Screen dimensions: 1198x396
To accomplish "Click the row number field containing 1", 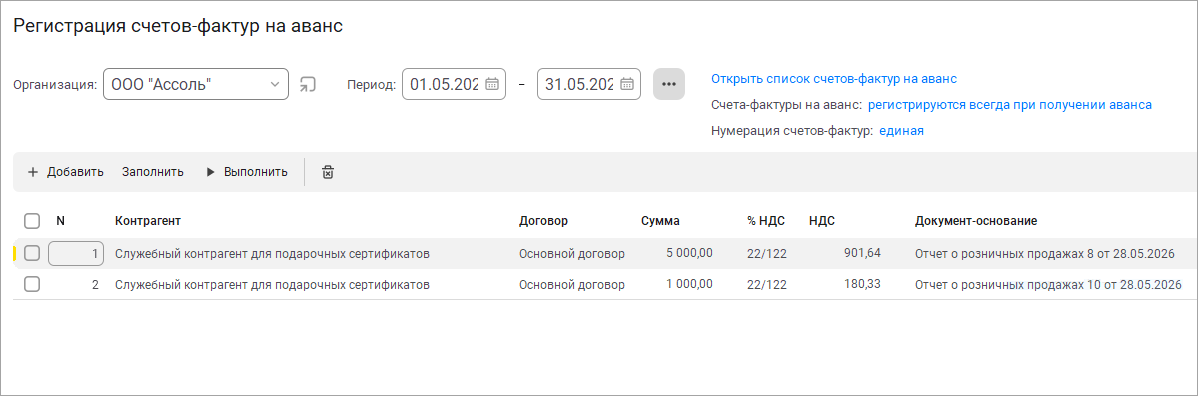I will (x=76, y=254).
